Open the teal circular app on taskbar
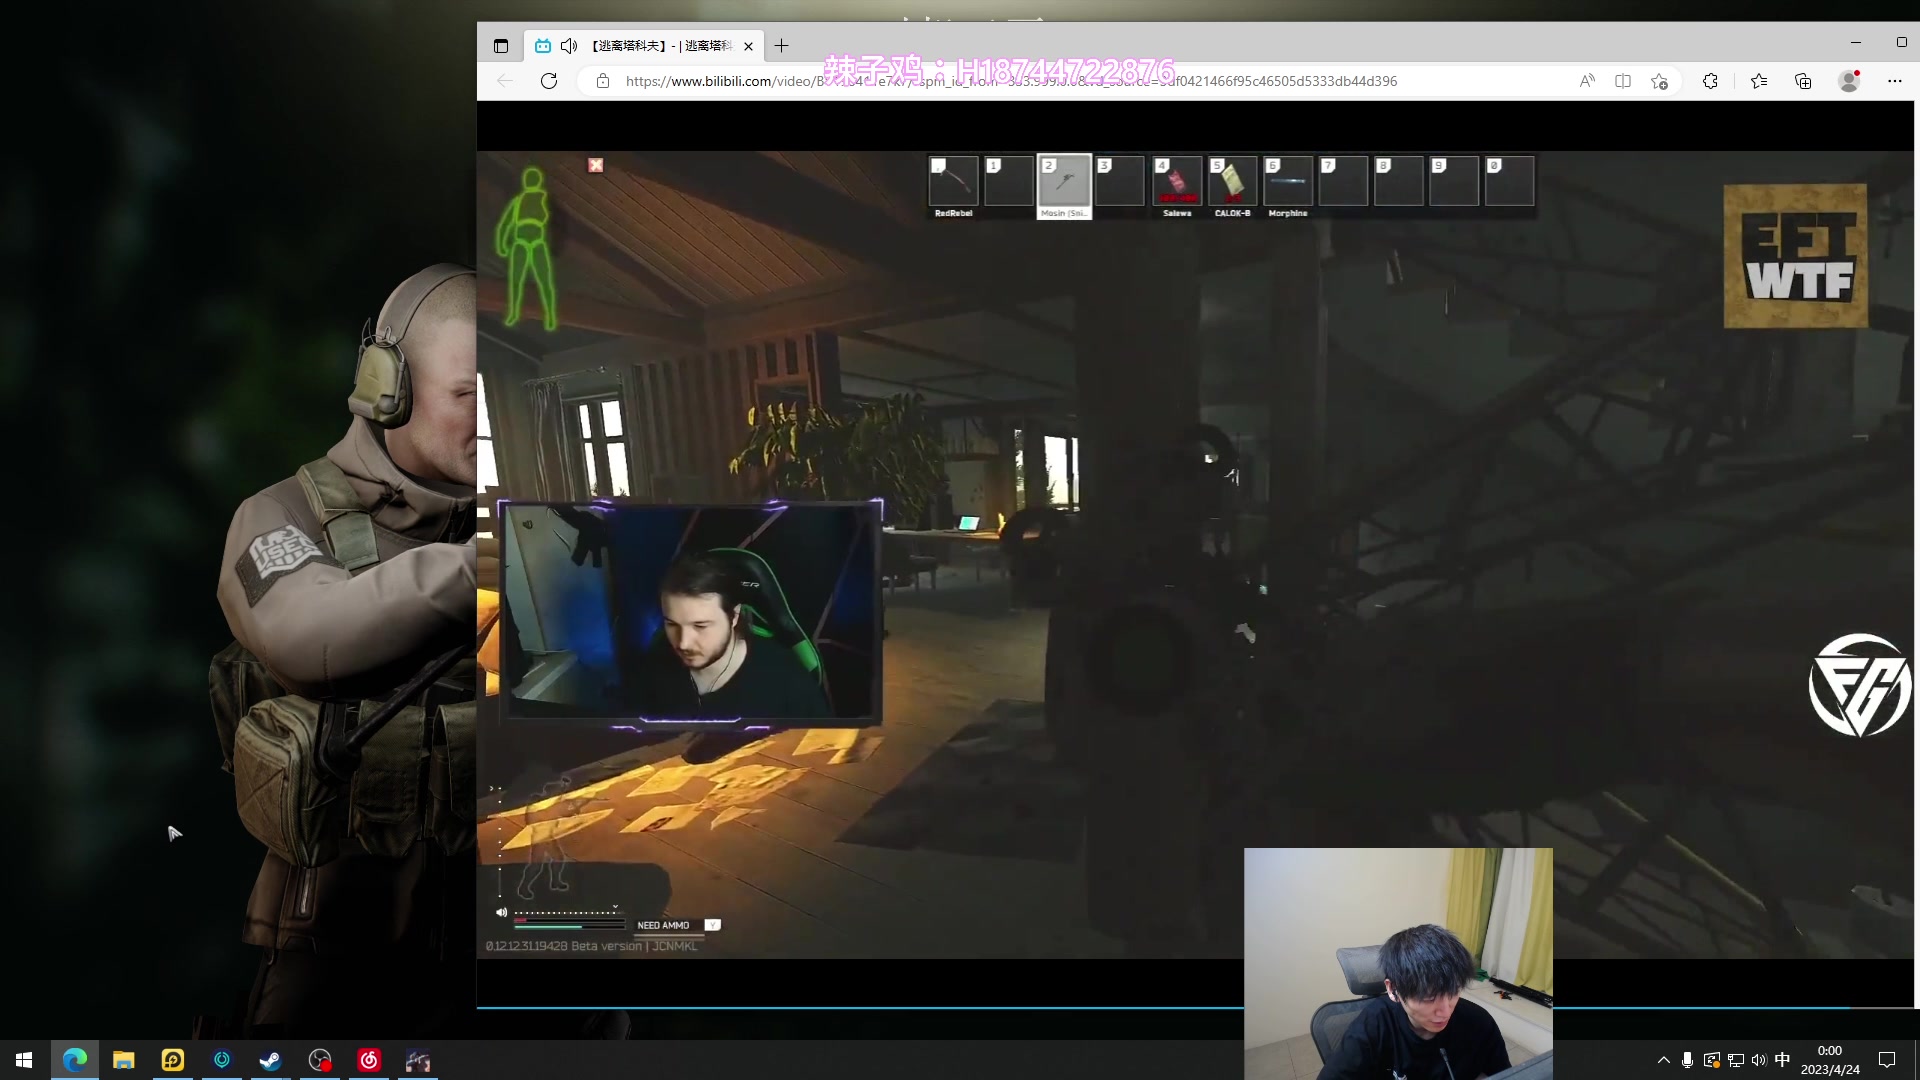The height and width of the screenshot is (1080, 1920). point(222,1060)
